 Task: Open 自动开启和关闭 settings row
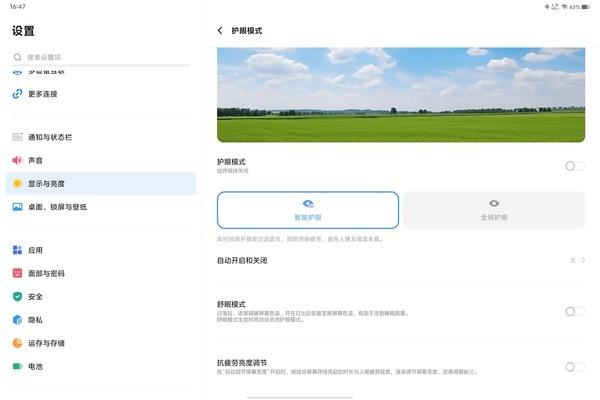click(401, 260)
